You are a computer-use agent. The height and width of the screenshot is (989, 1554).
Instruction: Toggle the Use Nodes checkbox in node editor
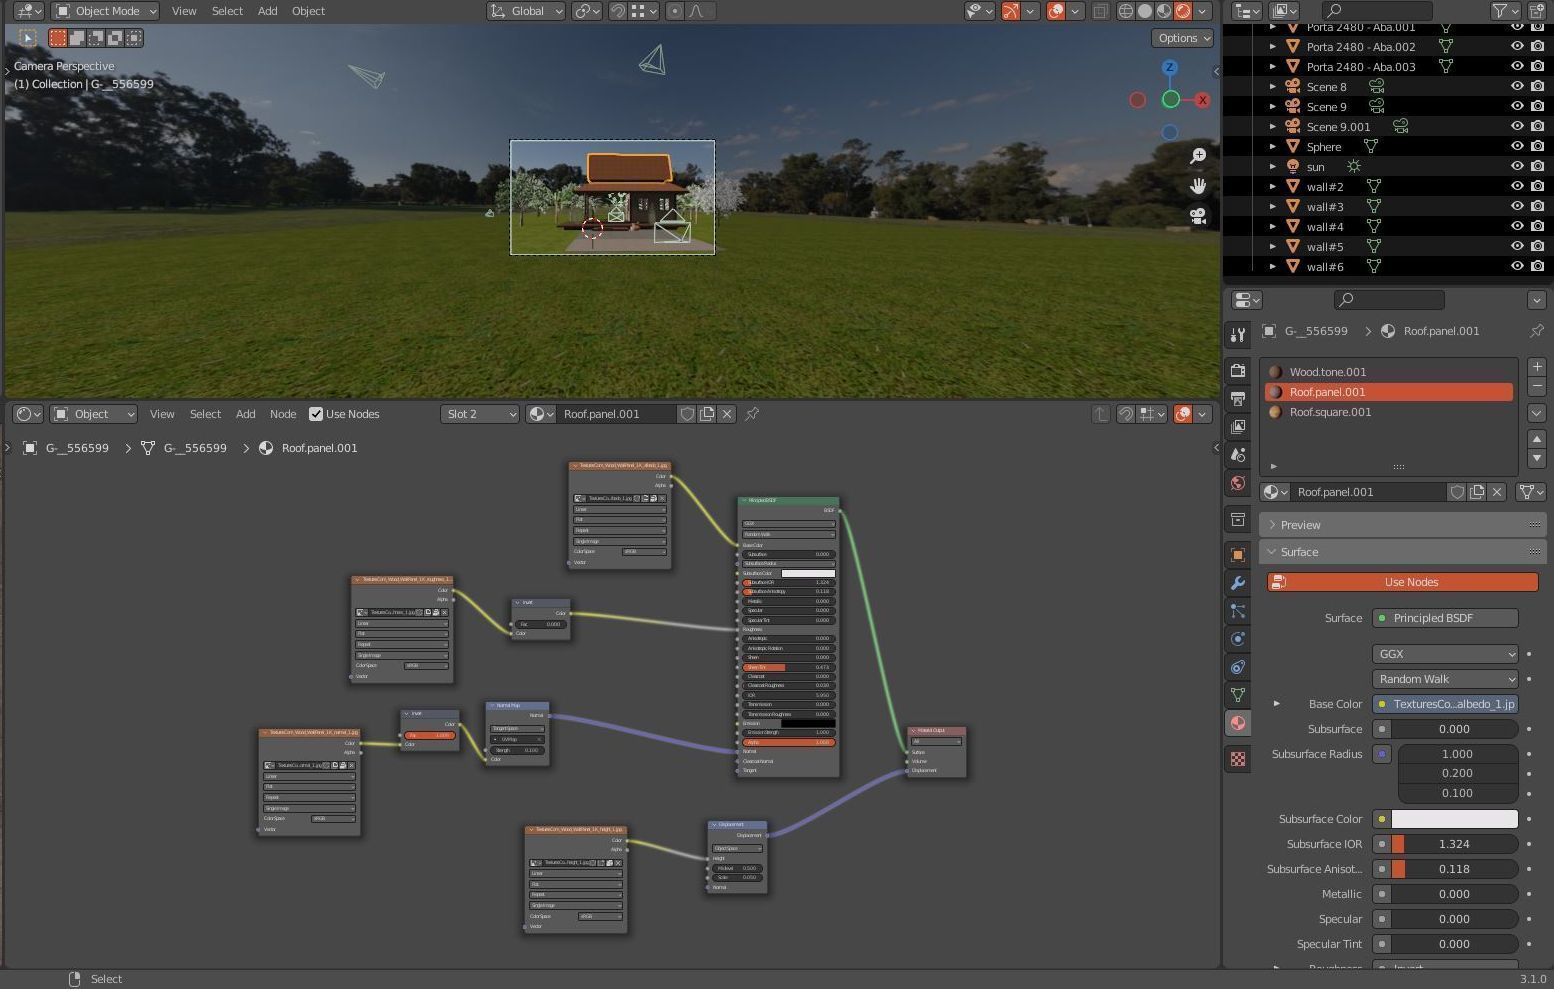(x=316, y=414)
